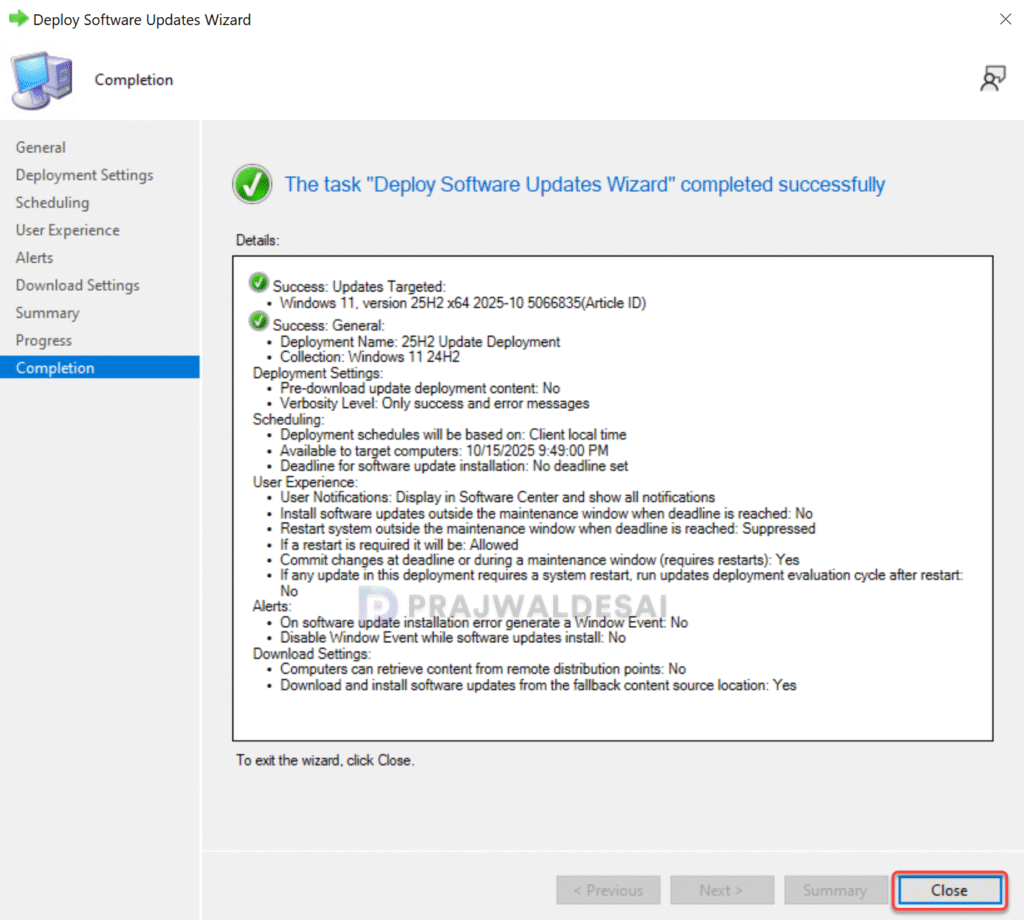Click the Windows 11 version 25H2 update line
Image resolution: width=1024 pixels, height=920 pixels.
[x=463, y=303]
